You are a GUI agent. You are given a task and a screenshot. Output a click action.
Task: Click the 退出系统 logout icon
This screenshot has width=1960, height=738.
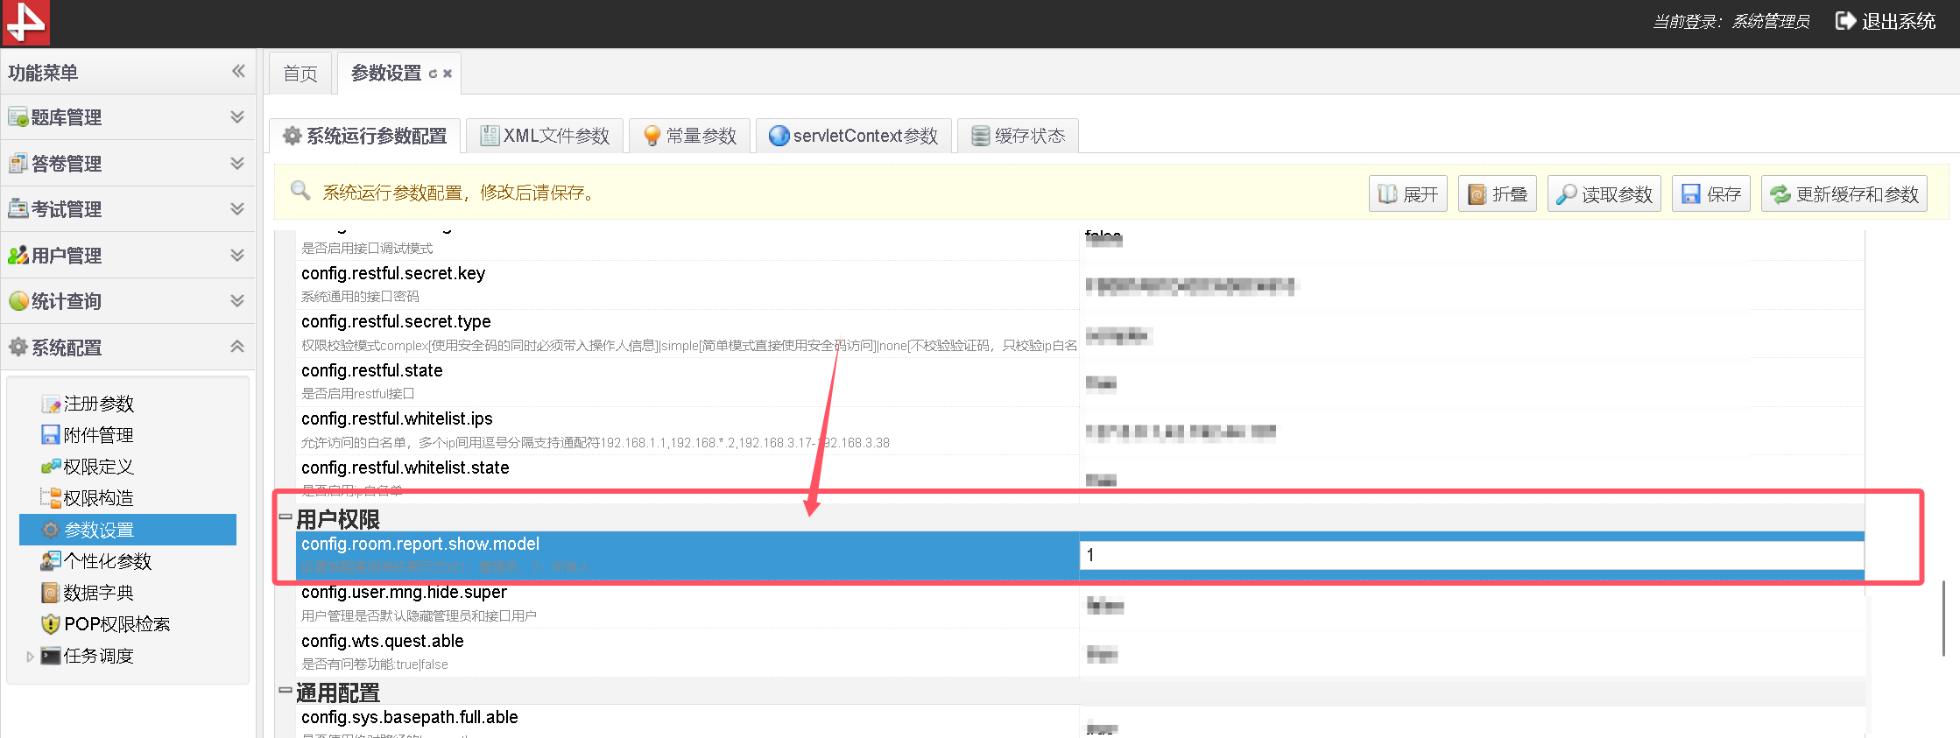[1845, 21]
